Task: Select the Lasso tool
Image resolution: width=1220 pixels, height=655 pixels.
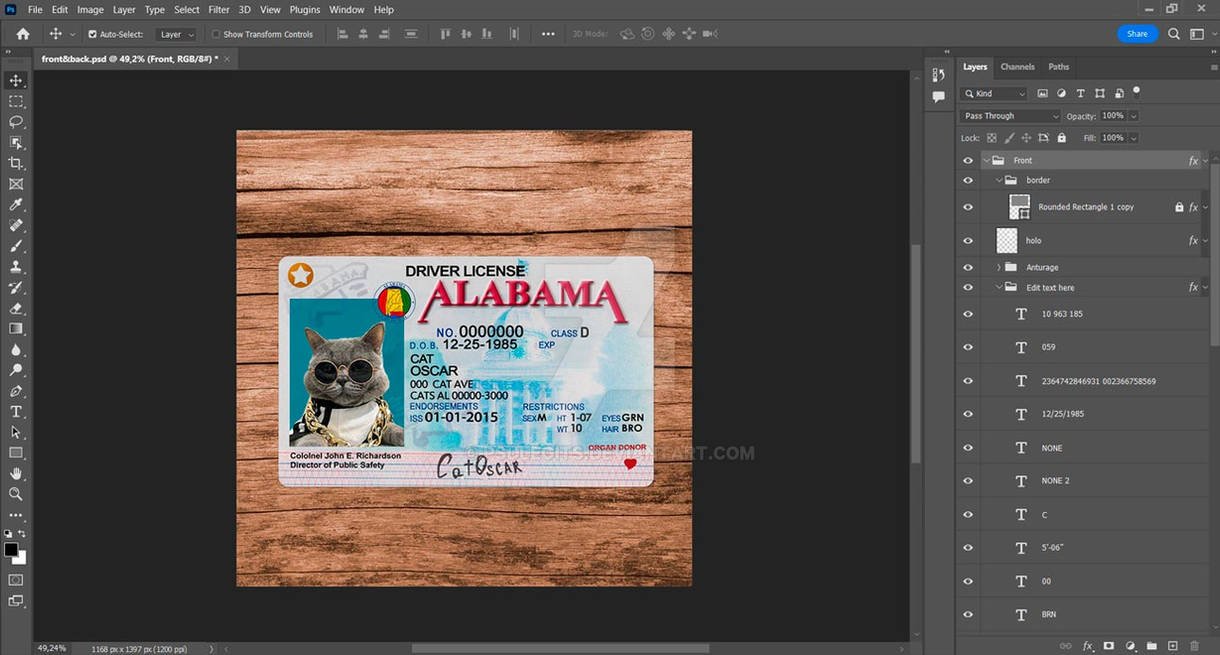Action: [x=16, y=122]
